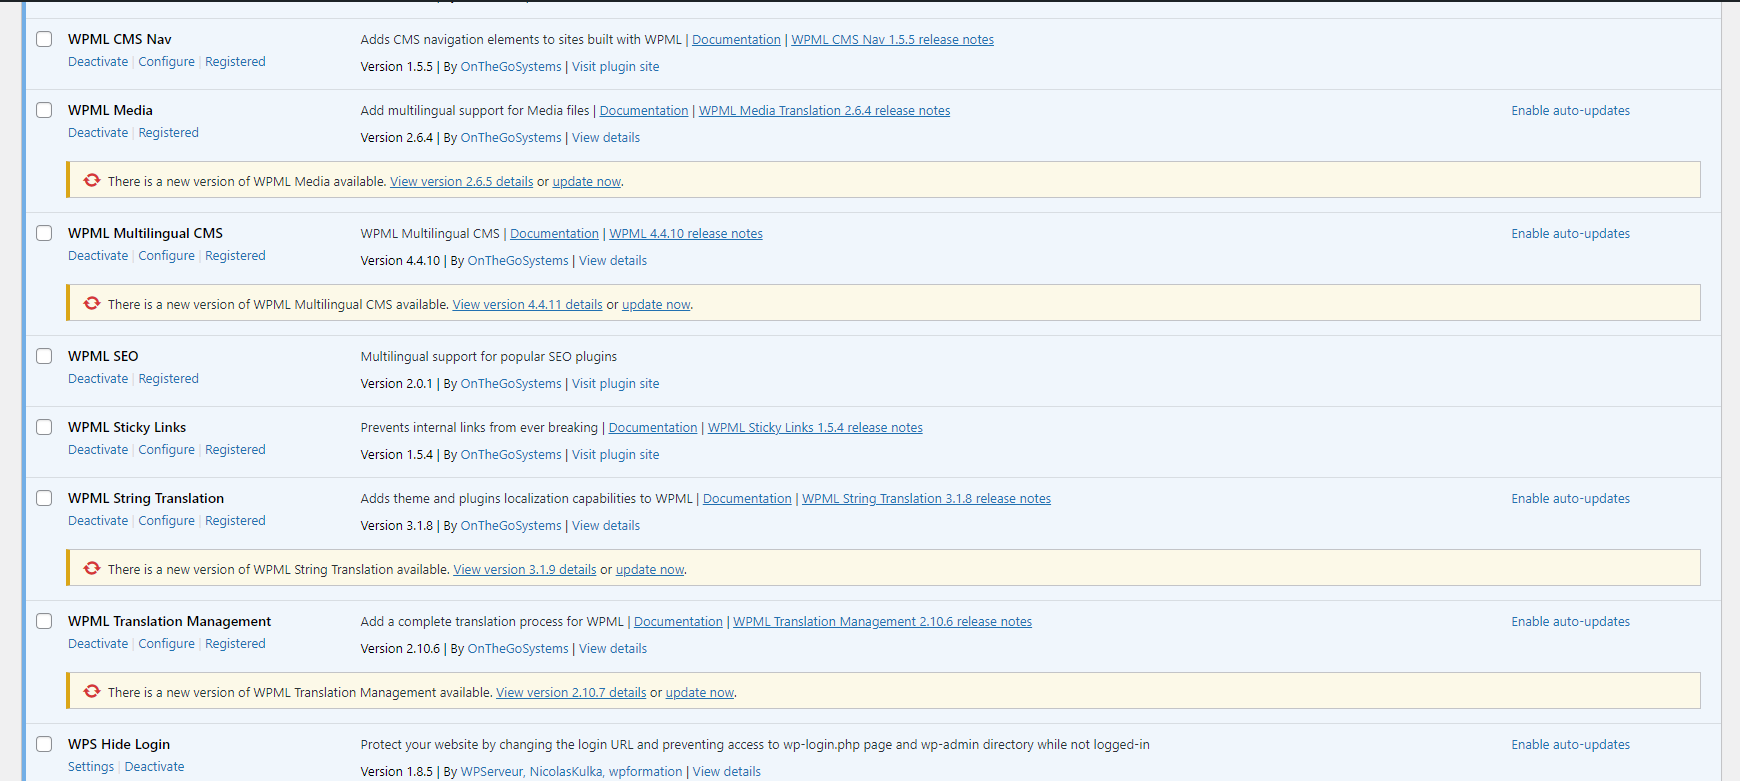Viewport: 1740px width, 781px height.
Task: Visit plugin site for WPML CMS Nav
Action: point(615,67)
